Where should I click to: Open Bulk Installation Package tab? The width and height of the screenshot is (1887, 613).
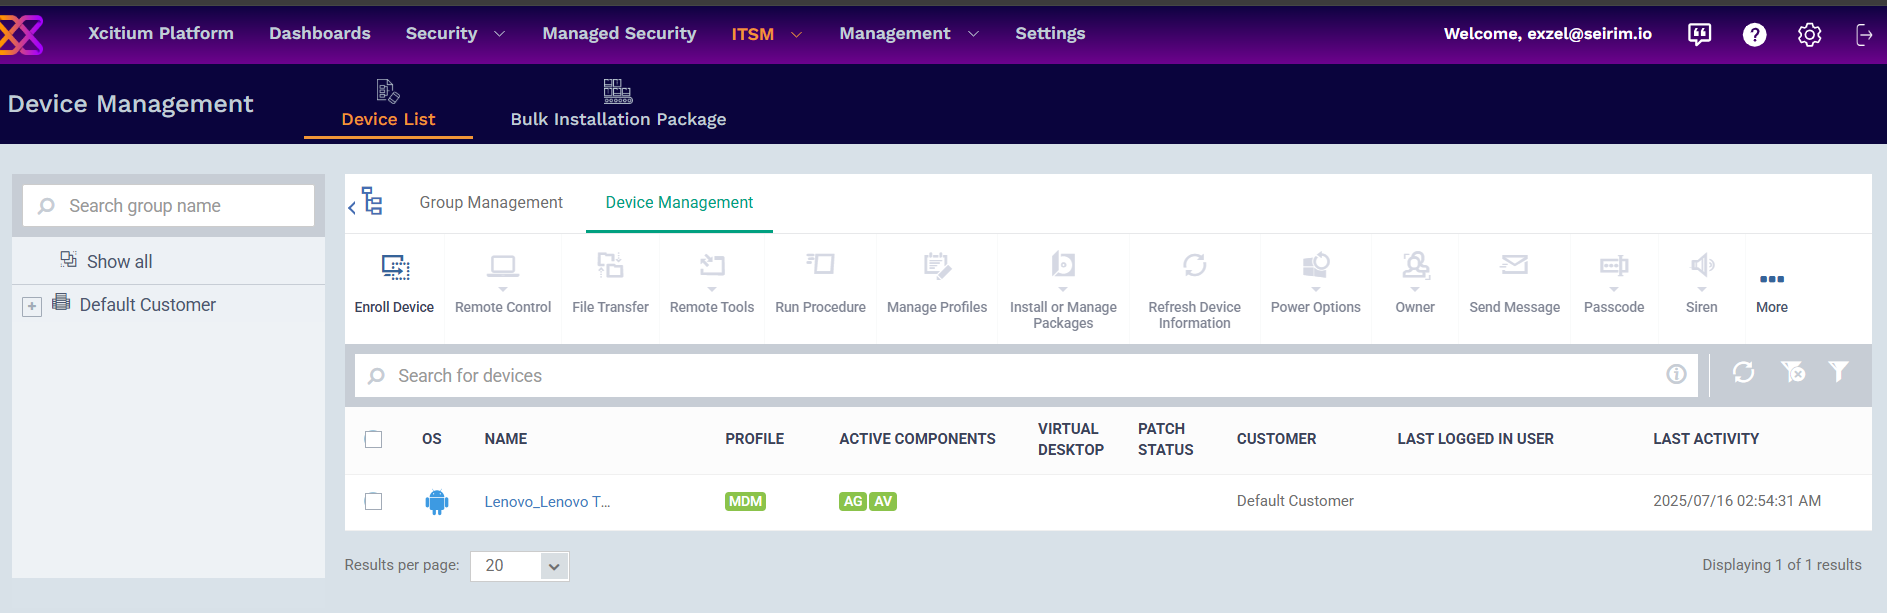[x=618, y=105]
